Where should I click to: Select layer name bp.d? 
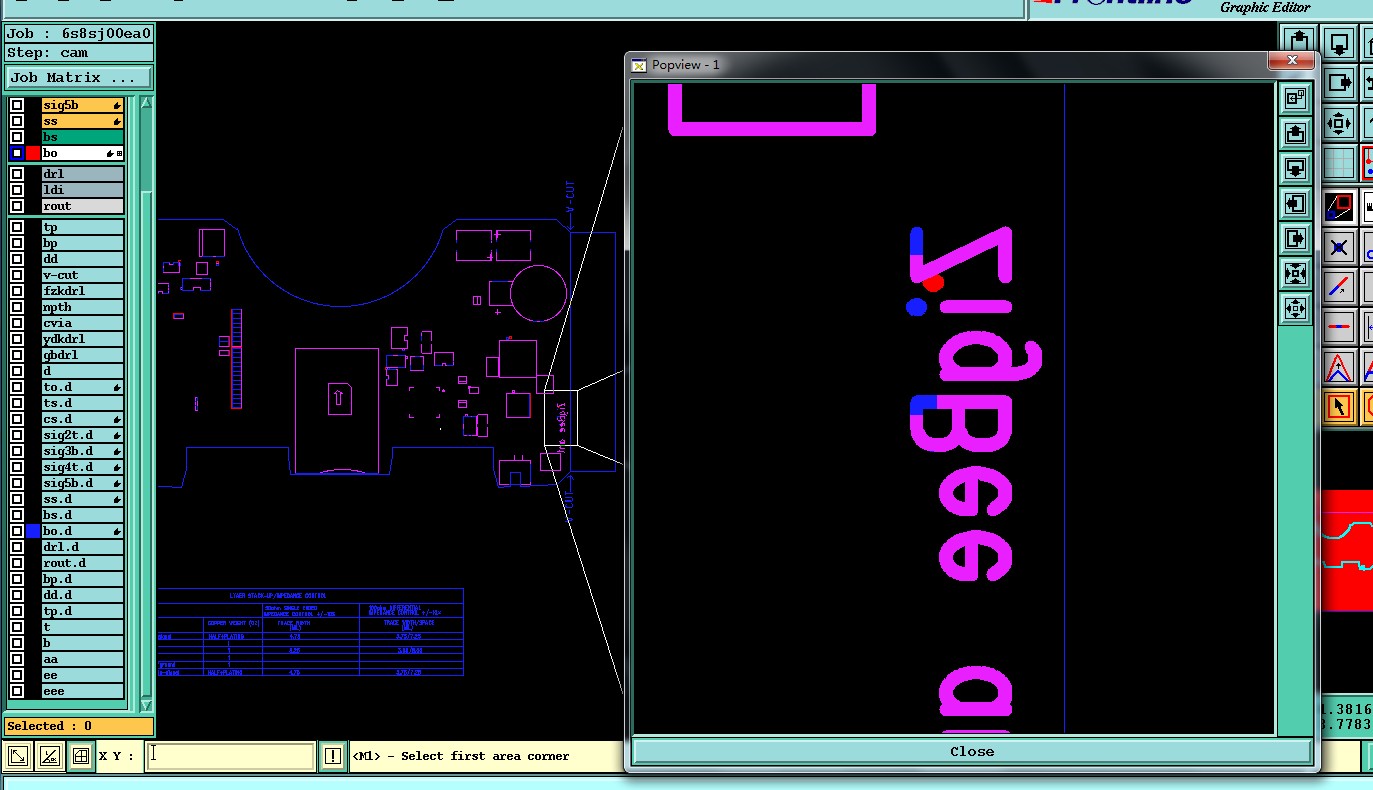[82, 579]
